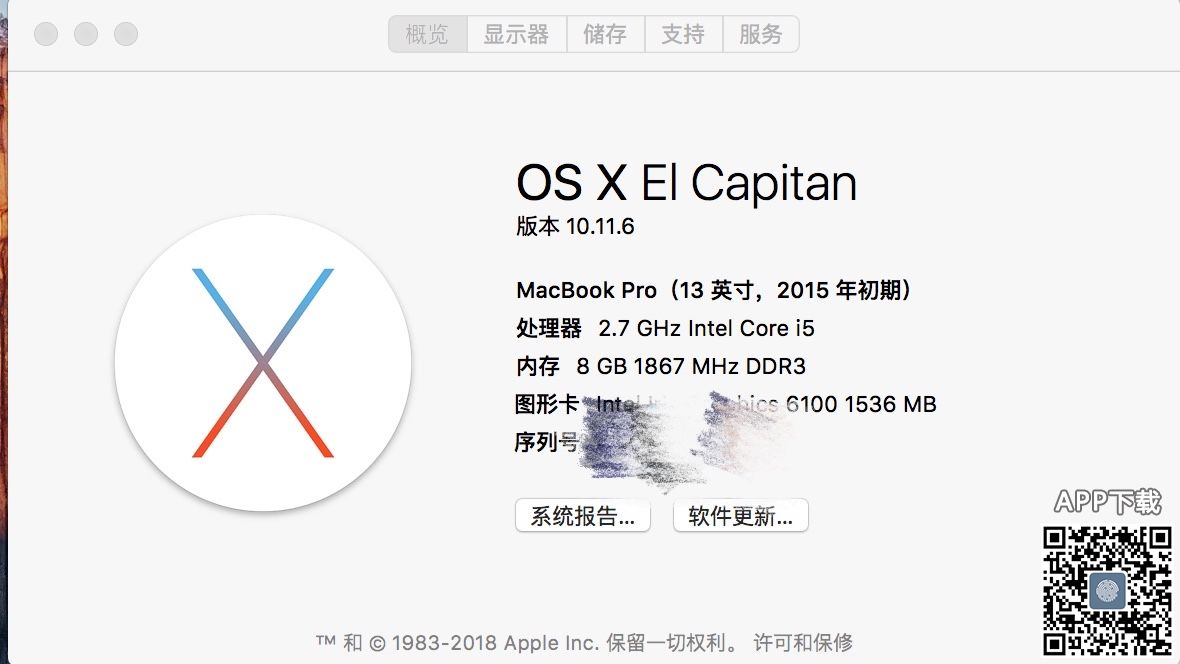Image resolution: width=1180 pixels, height=664 pixels.
Task: Show the 服务 tab
Action: coord(761,34)
